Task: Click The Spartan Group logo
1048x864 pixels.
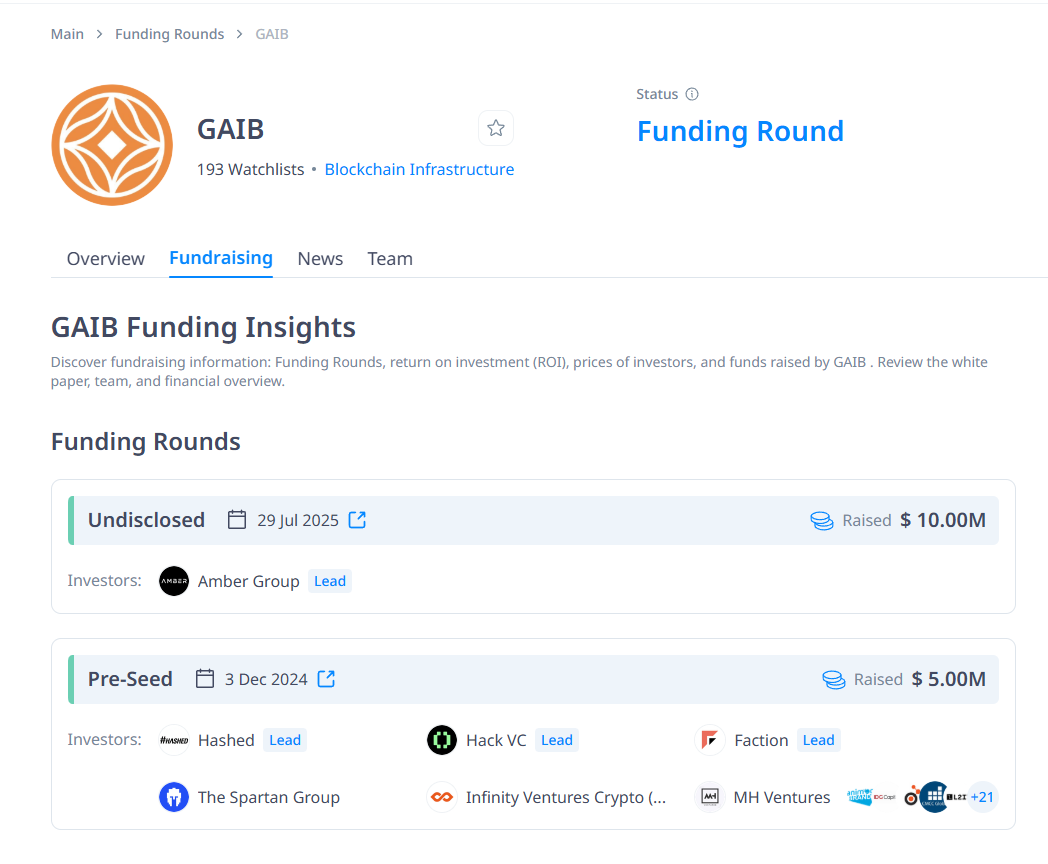Action: tap(174, 797)
